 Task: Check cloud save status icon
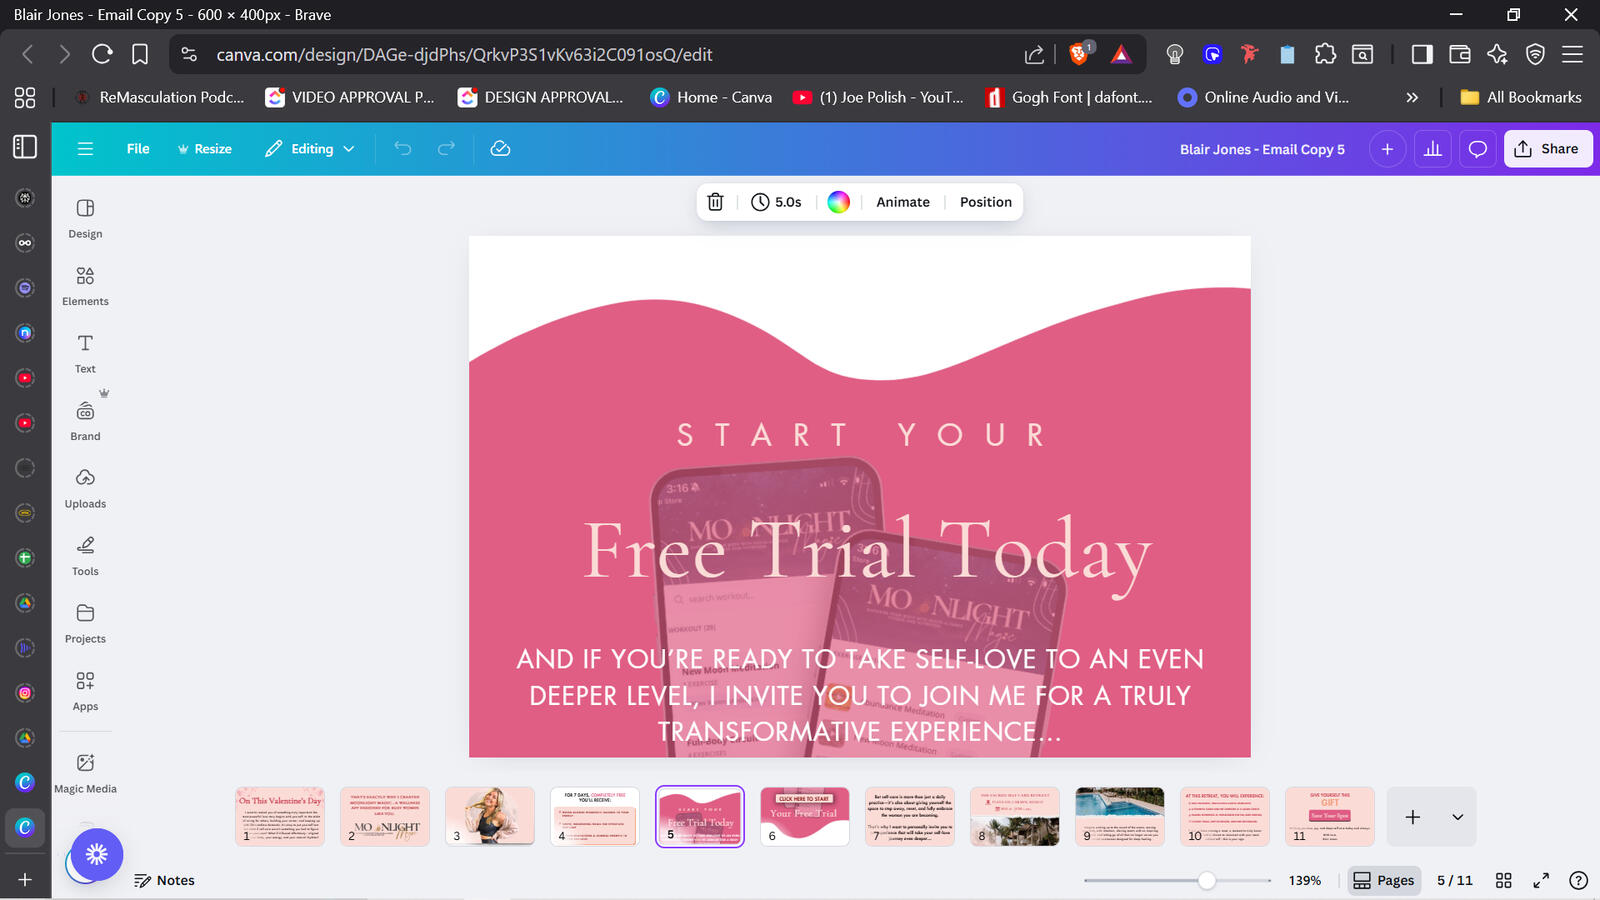click(x=500, y=149)
